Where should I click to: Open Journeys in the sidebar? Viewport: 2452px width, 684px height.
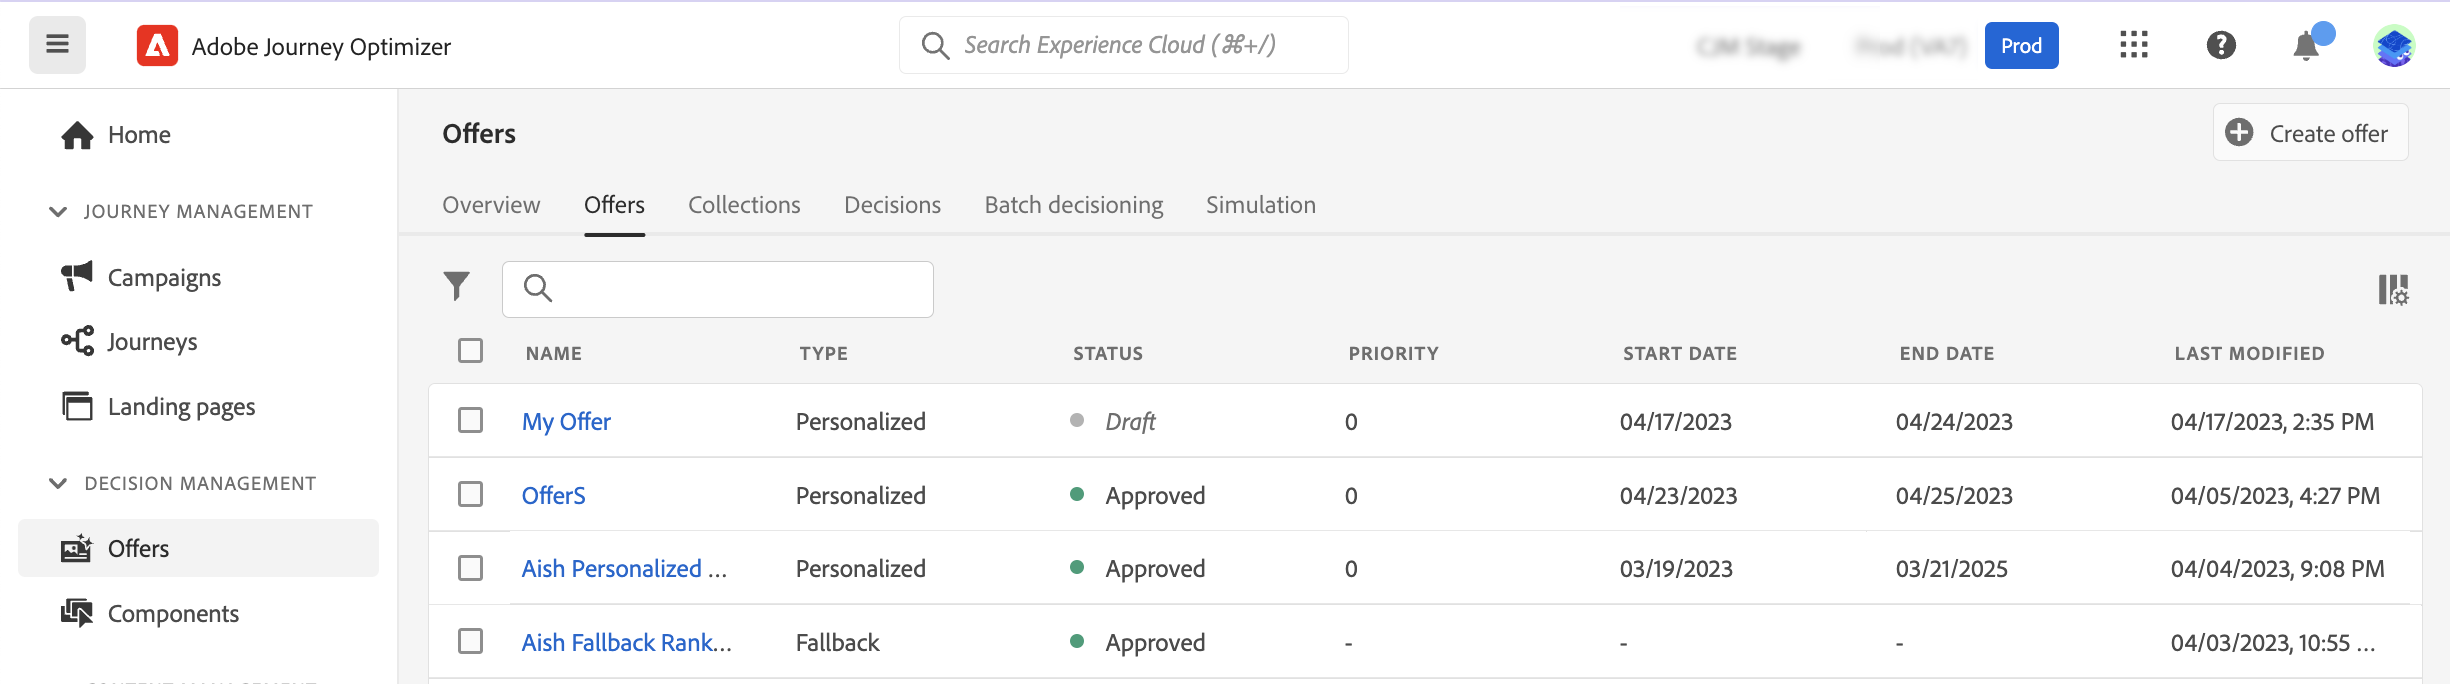(152, 342)
